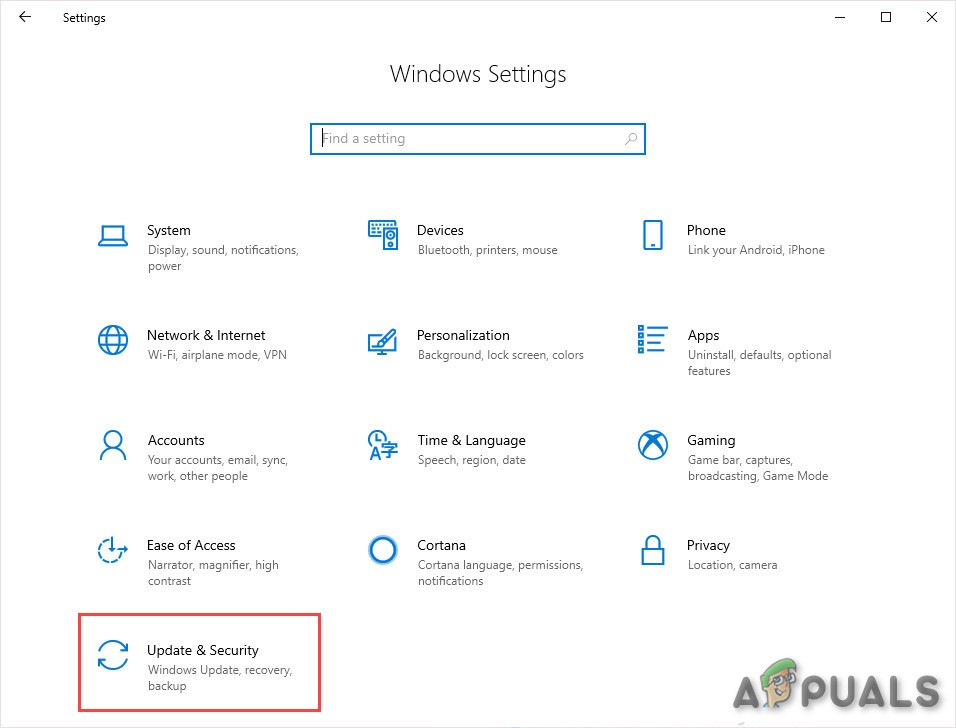The width and height of the screenshot is (956, 728).
Task: Click the System laptop icon
Action: tap(113, 236)
